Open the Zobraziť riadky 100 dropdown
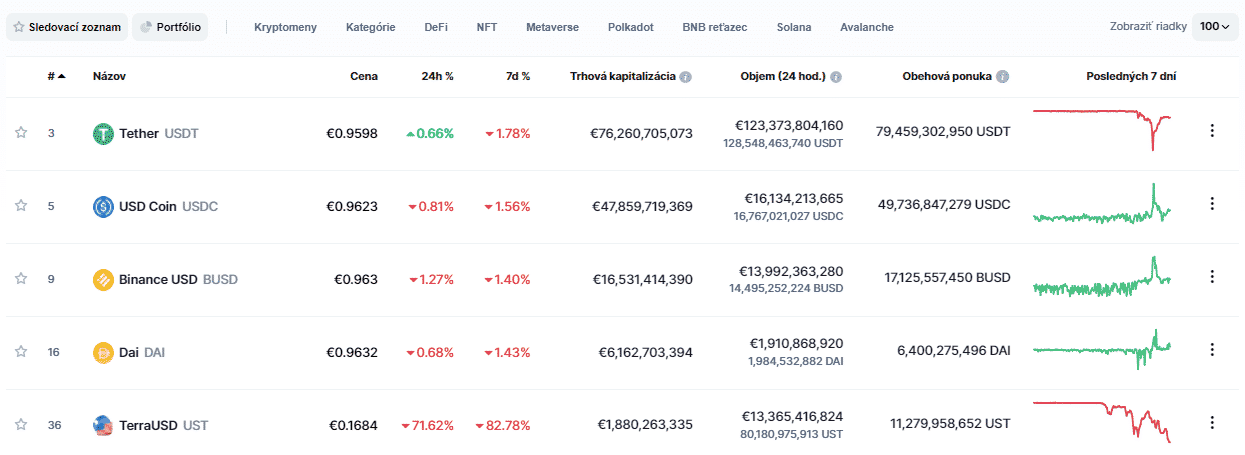Viewport: 1245px width, 455px height. (1215, 27)
